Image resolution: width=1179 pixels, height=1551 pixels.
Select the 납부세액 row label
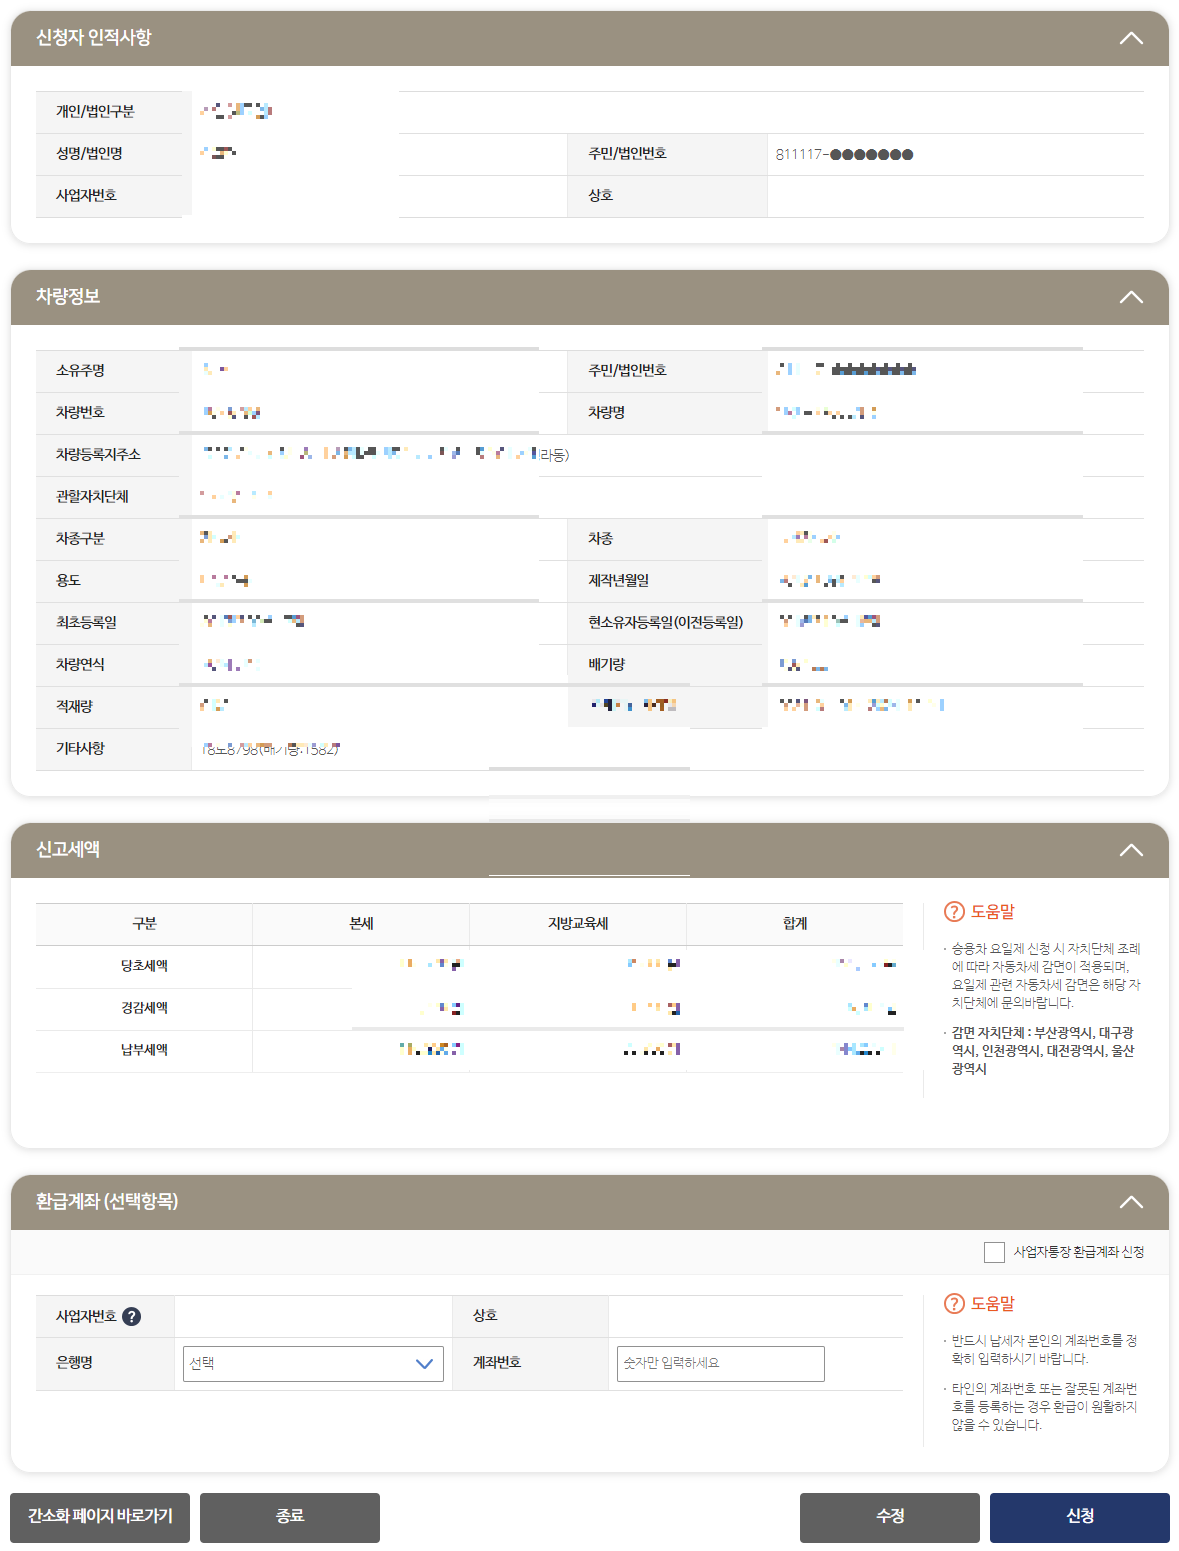point(143,1050)
